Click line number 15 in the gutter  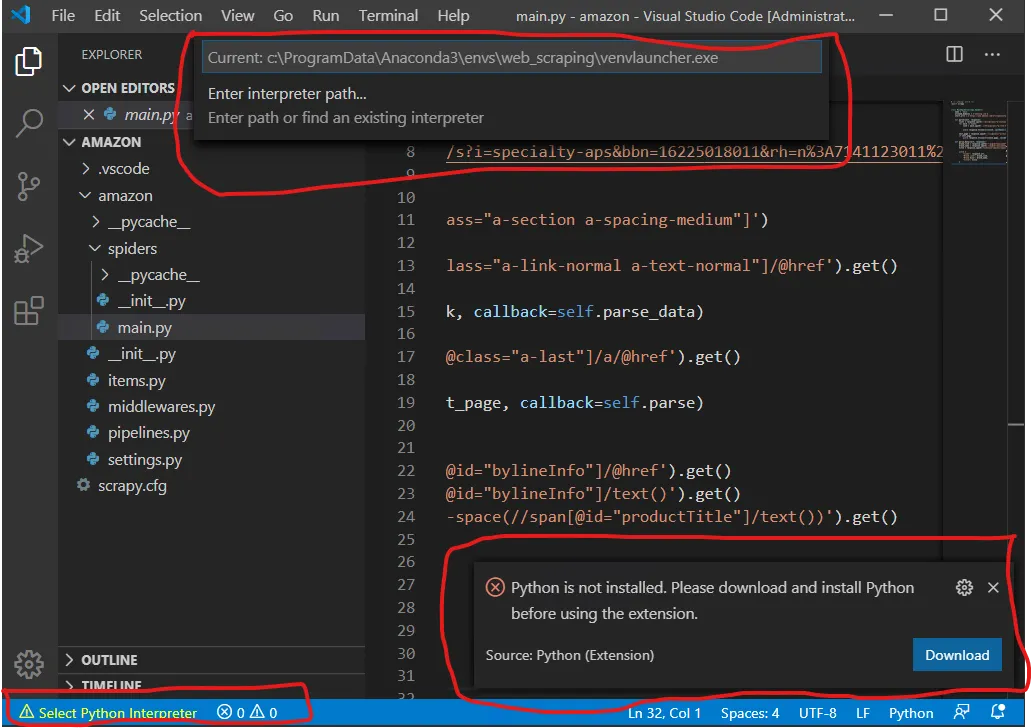tap(405, 311)
